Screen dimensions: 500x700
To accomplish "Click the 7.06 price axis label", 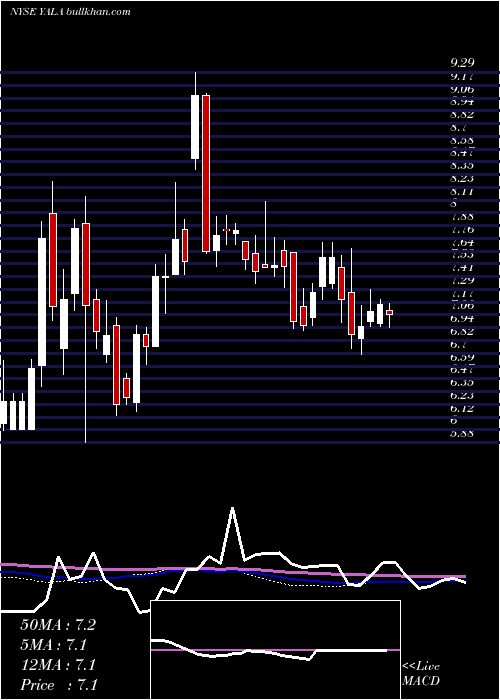I will tap(462, 306).
